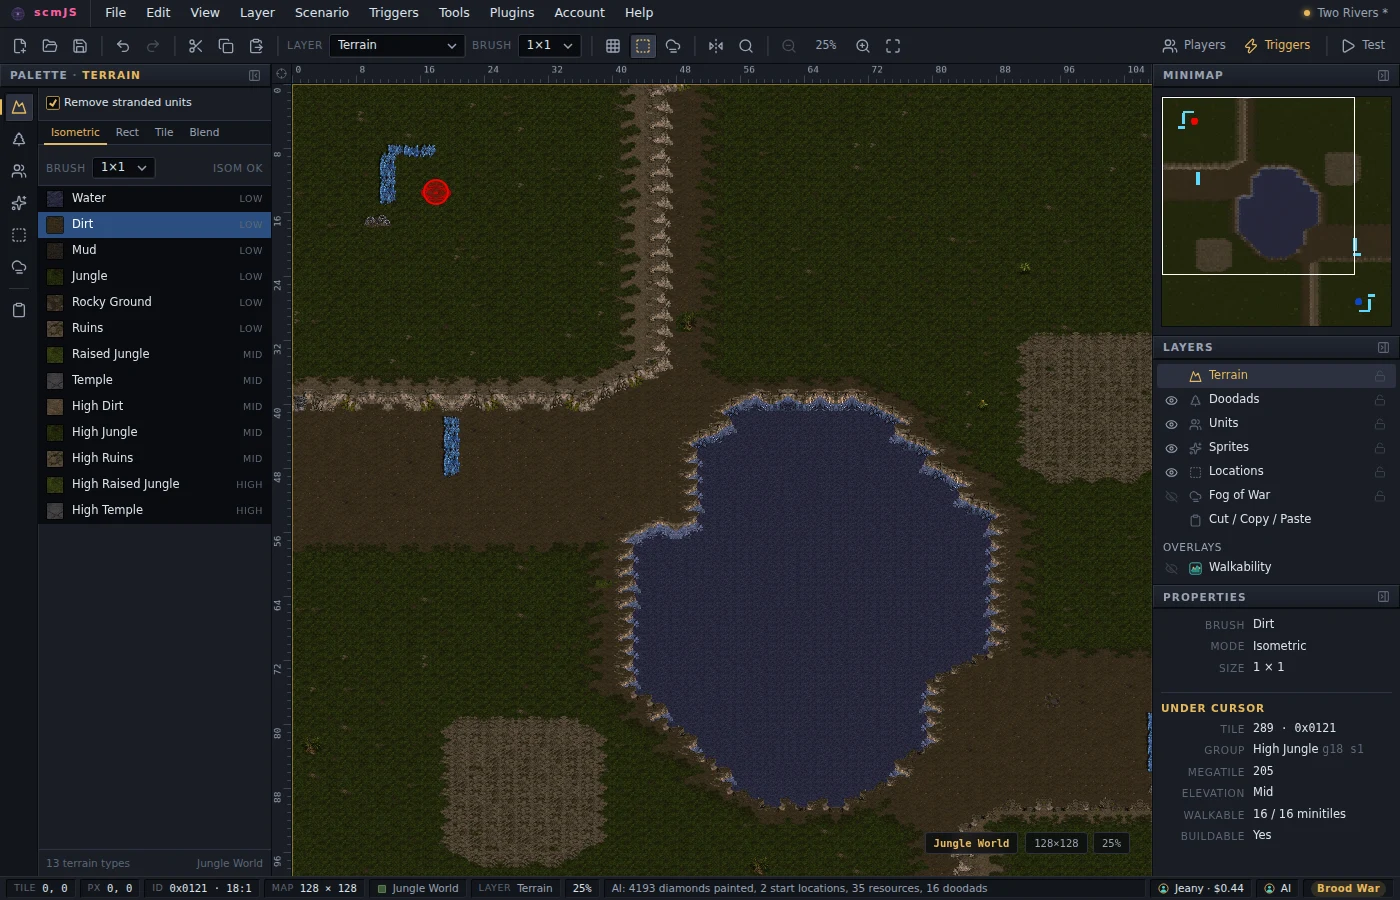
Task: Toggle the grid display icon
Action: coord(613,46)
